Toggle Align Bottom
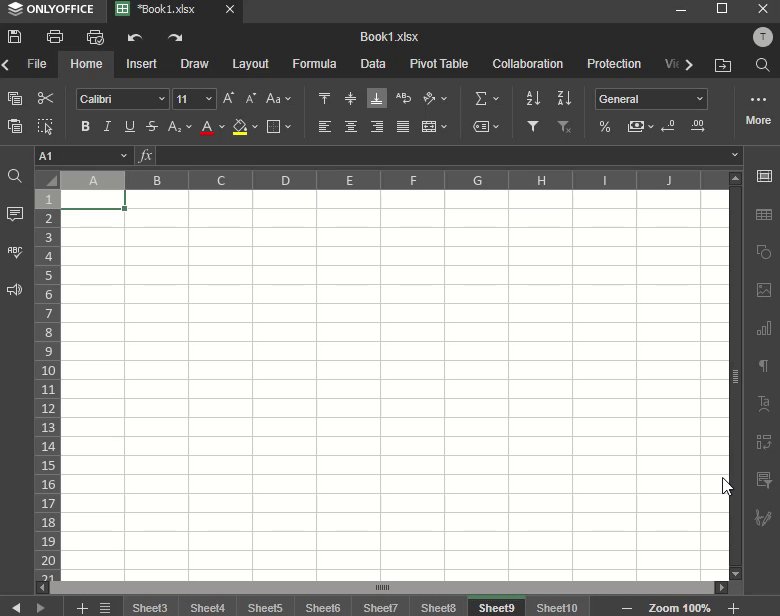780x616 pixels. coord(377,99)
